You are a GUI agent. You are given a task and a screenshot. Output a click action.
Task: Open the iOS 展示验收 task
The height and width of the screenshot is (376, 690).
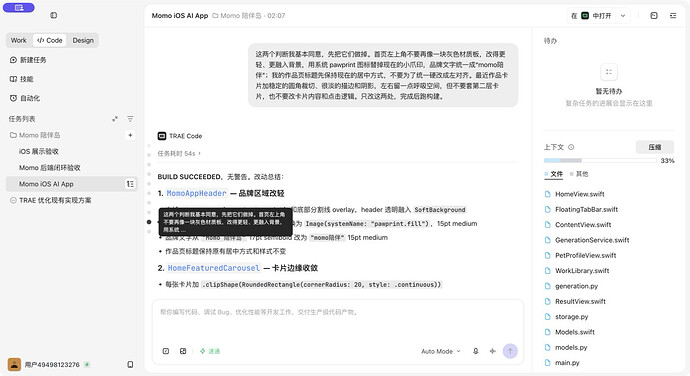click(39, 151)
